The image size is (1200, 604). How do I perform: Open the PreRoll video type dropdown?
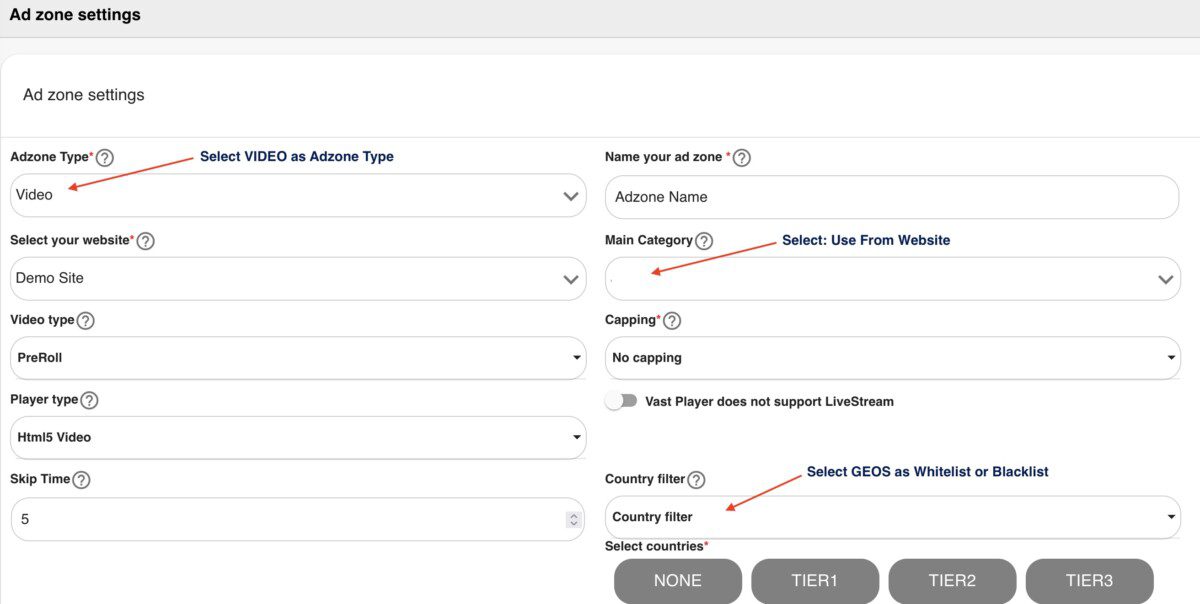(298, 358)
